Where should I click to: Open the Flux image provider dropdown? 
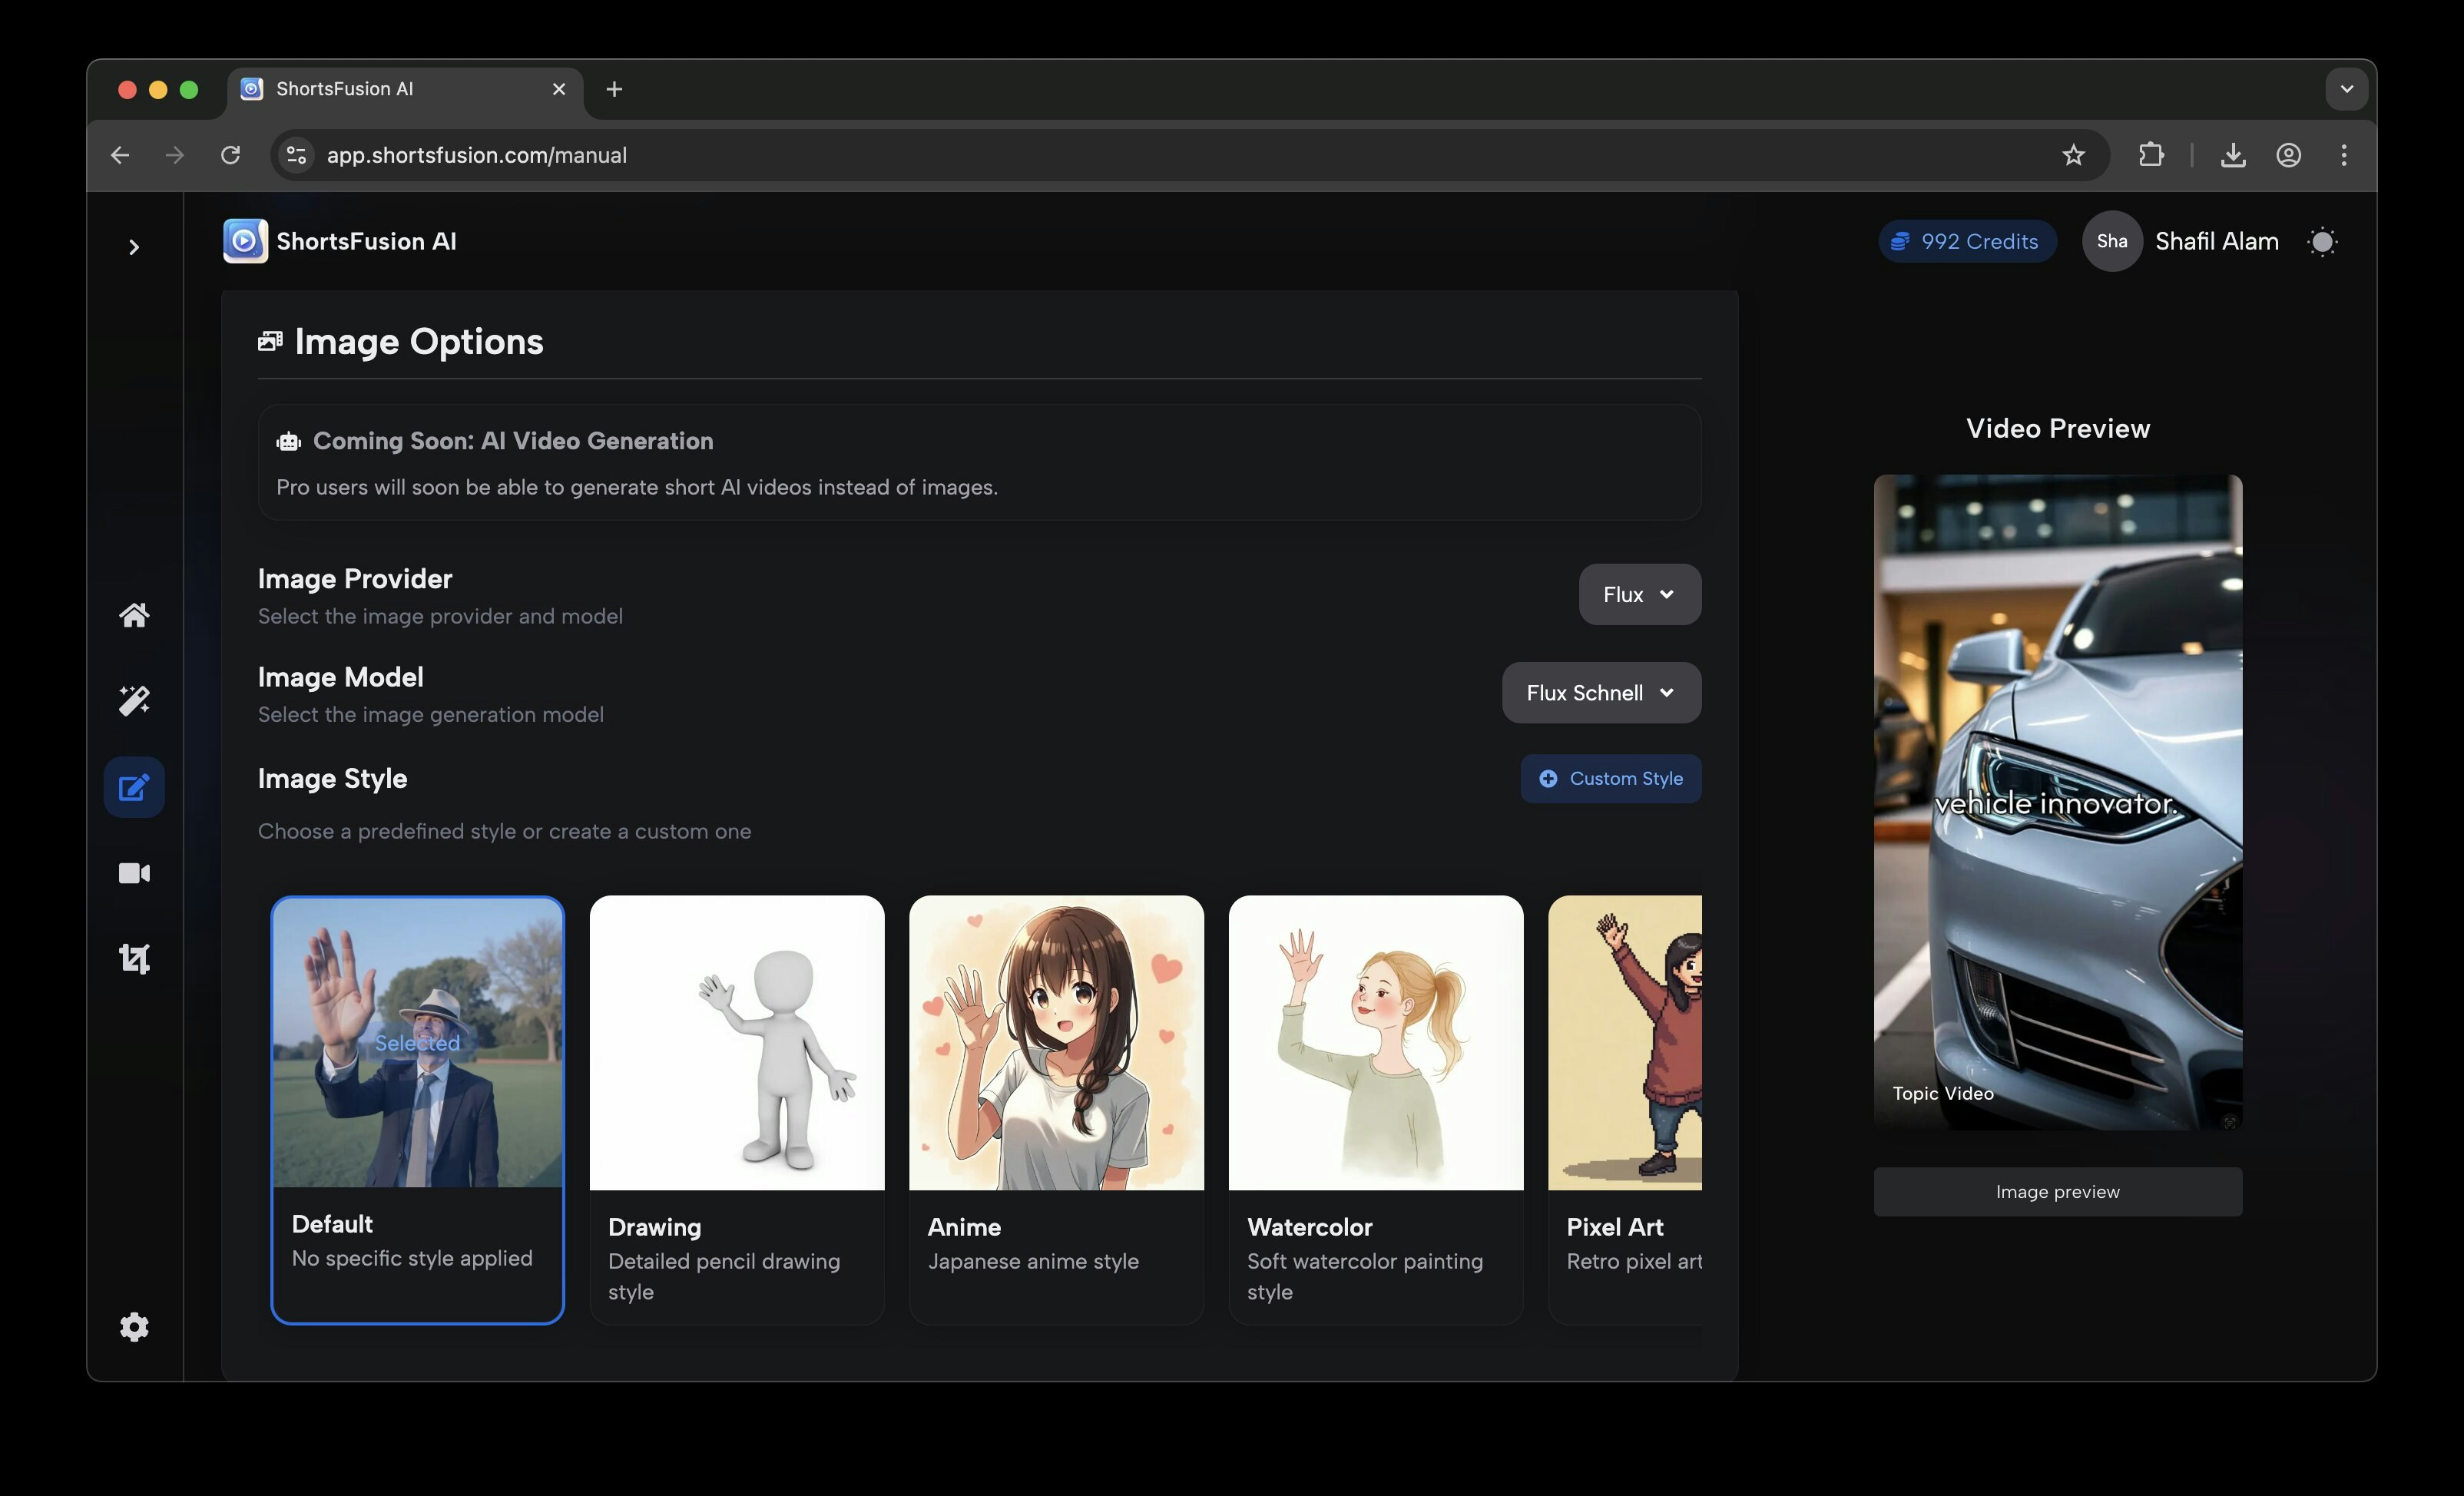pos(1639,595)
